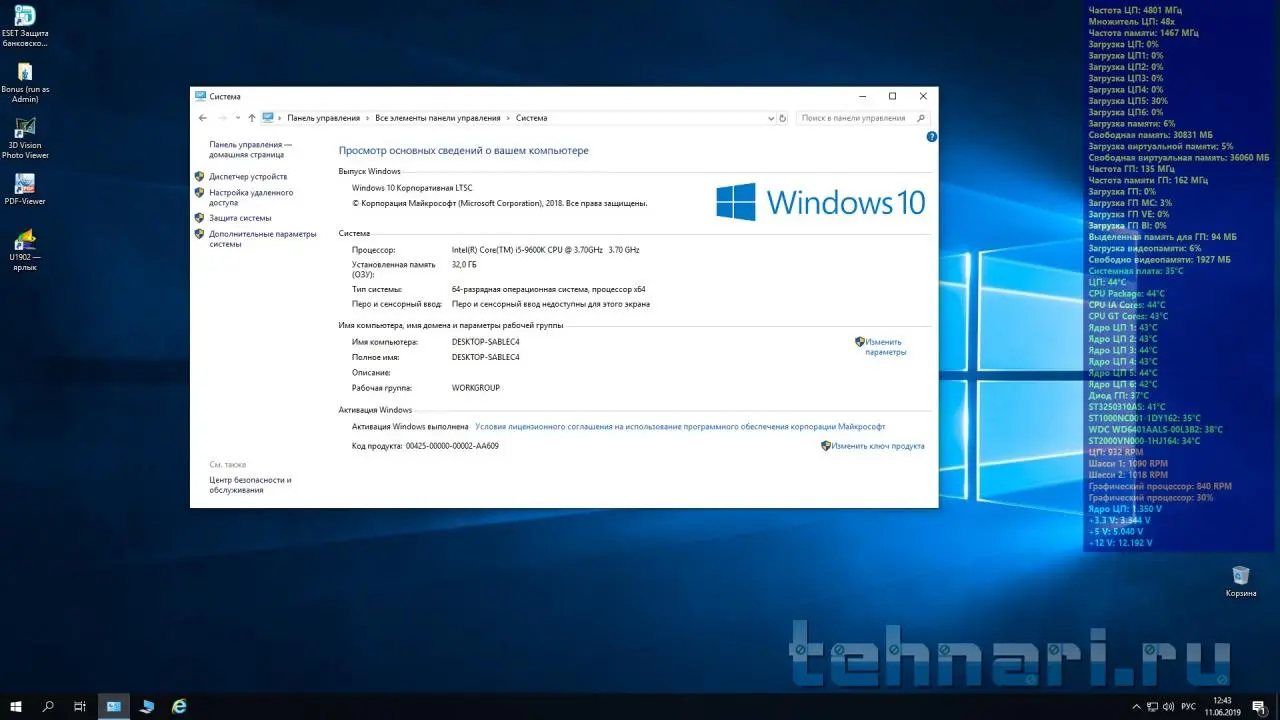The width and height of the screenshot is (1280, 720).
Task: Select the ESET Защита банковско... desktop icon
Action: click(x=25, y=26)
